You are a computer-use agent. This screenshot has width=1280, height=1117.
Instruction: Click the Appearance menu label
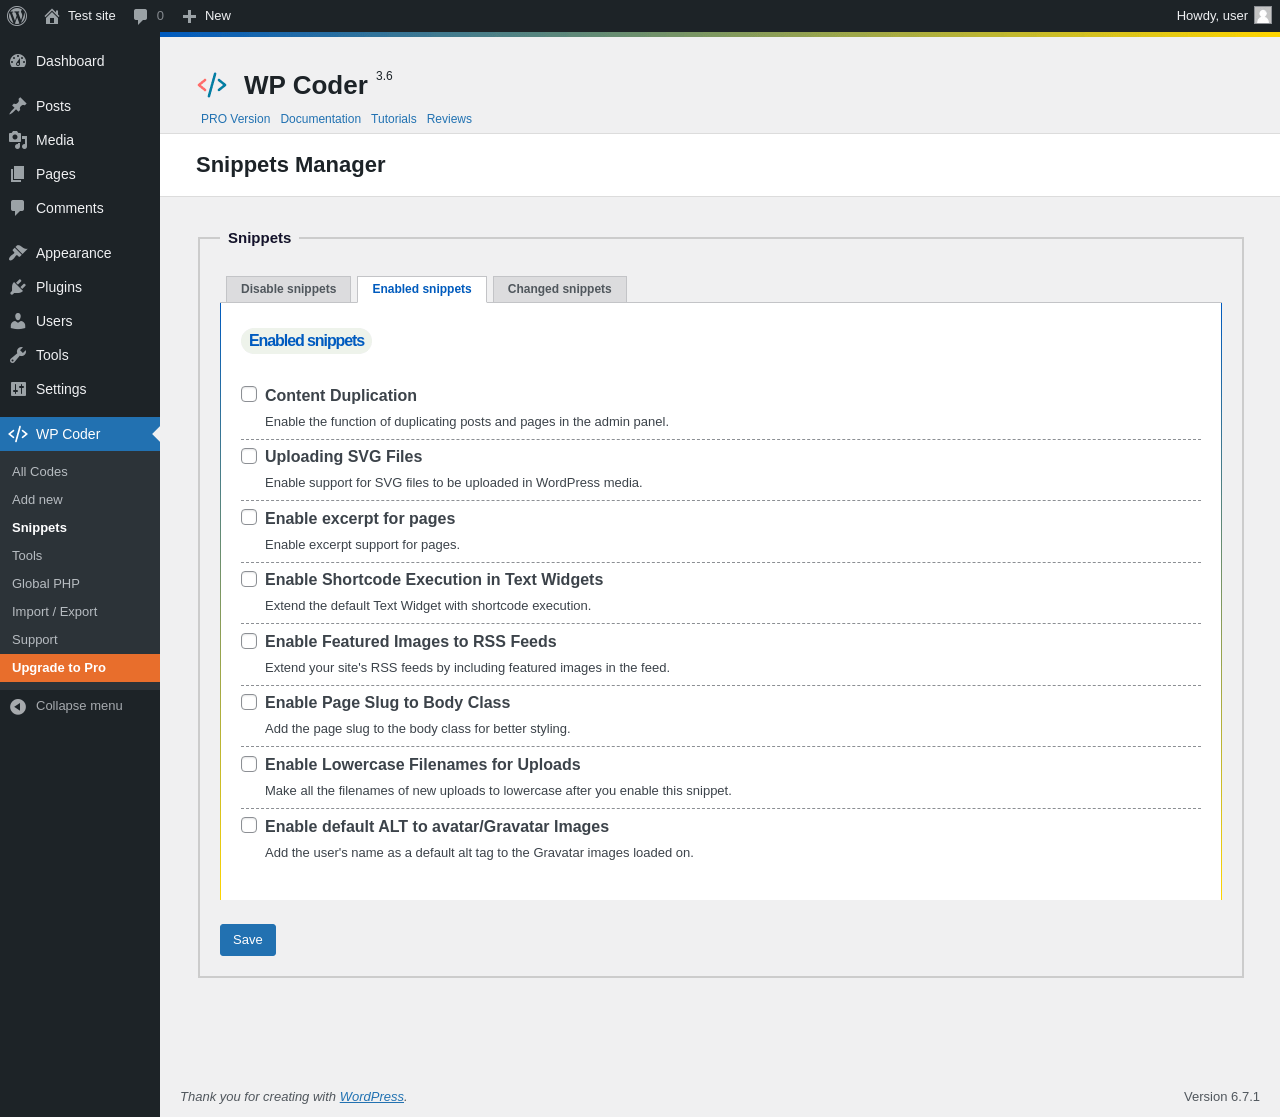coord(74,253)
